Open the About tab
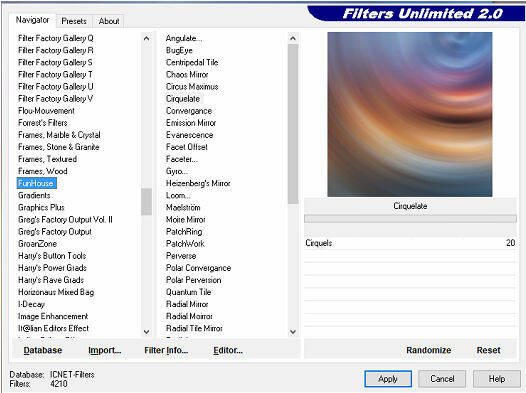Image resolution: width=526 pixels, height=393 pixels. coord(109,21)
